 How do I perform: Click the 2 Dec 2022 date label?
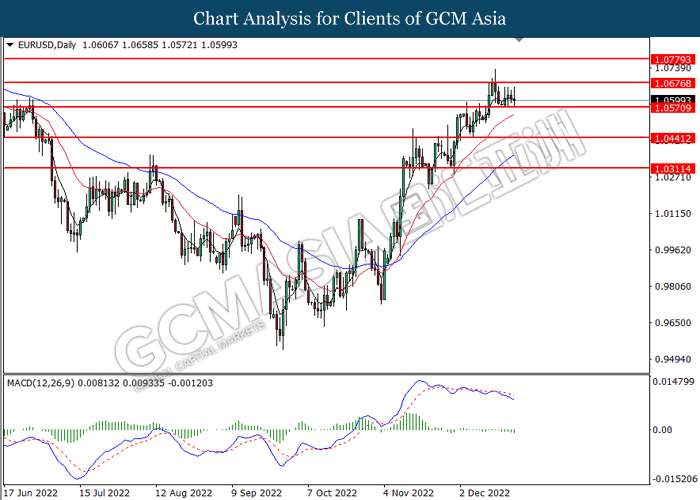pyautogui.click(x=484, y=493)
